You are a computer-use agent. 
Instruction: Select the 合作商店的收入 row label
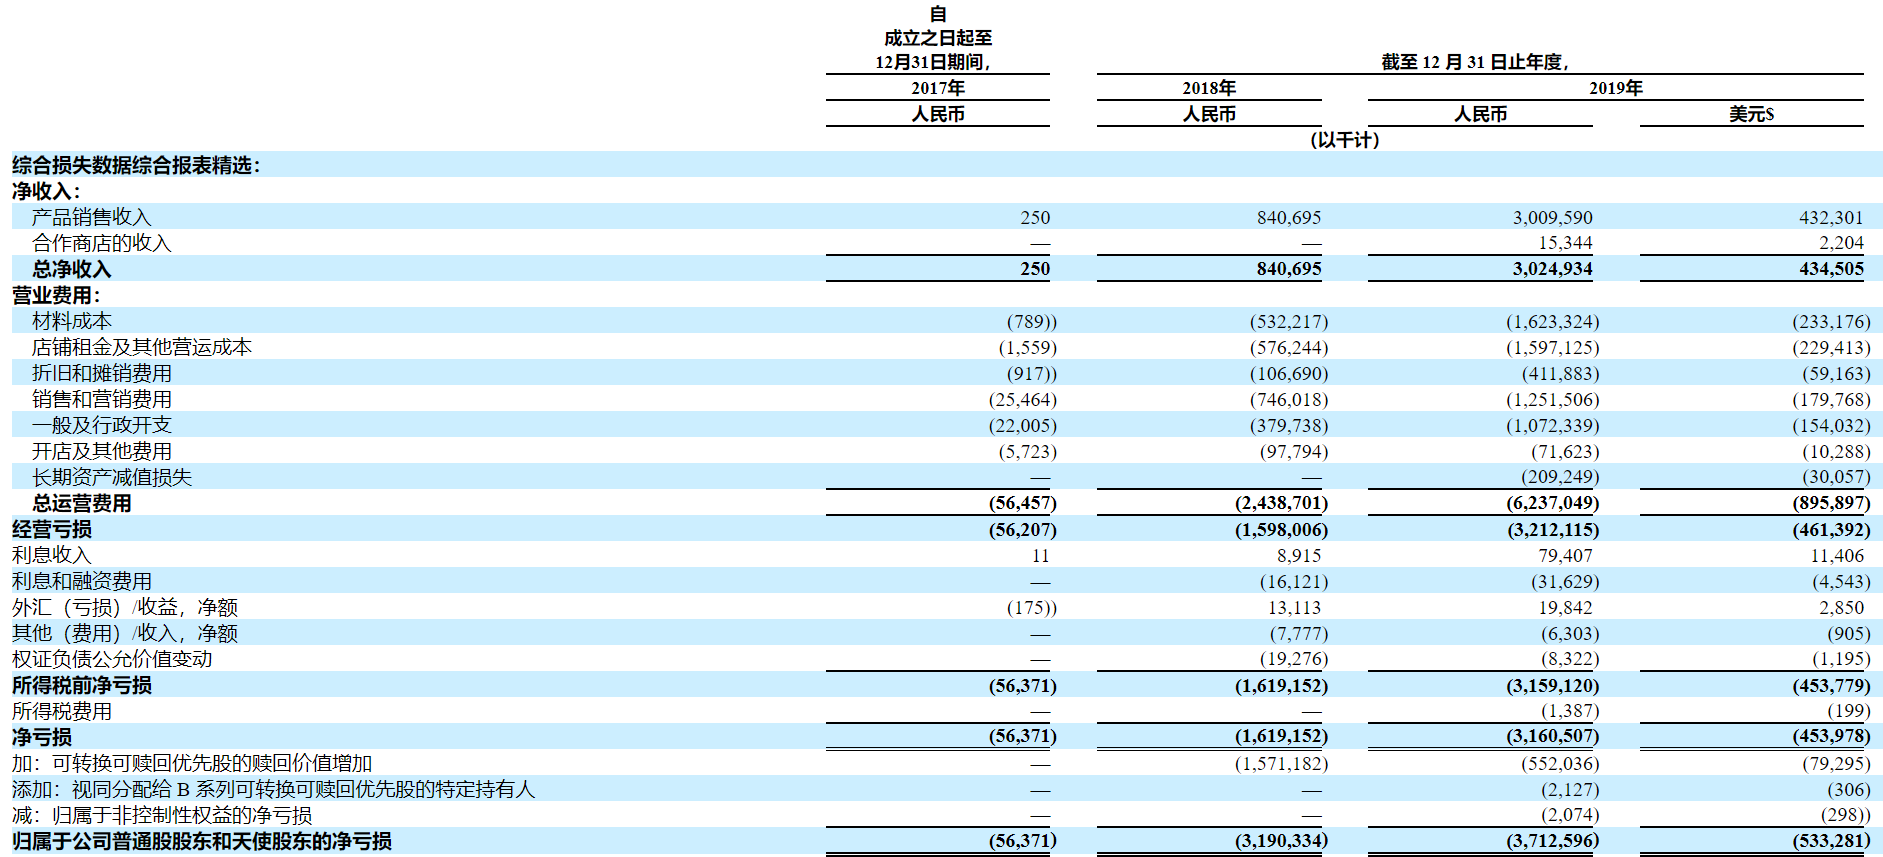101,243
